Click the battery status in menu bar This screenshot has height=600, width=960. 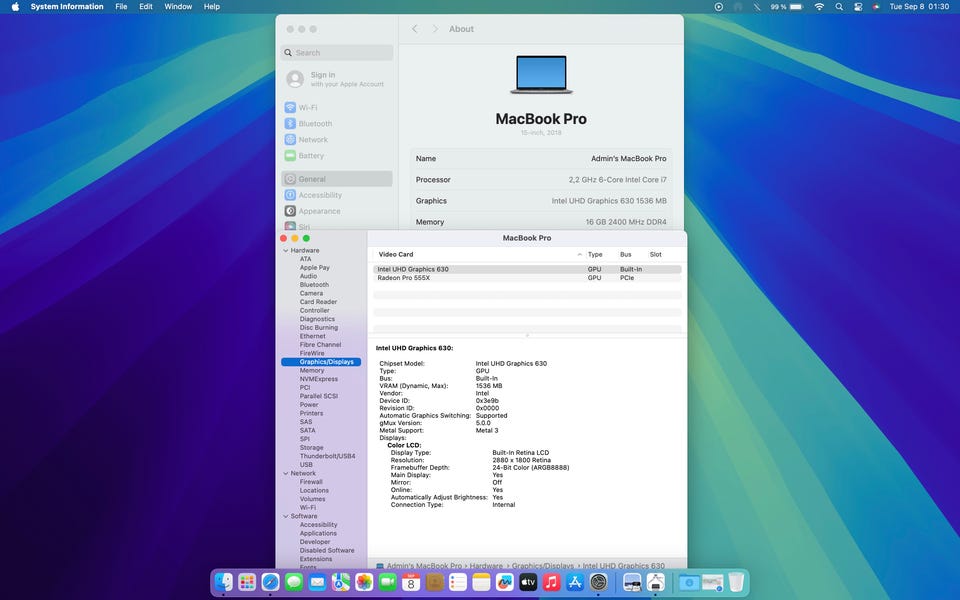point(787,7)
